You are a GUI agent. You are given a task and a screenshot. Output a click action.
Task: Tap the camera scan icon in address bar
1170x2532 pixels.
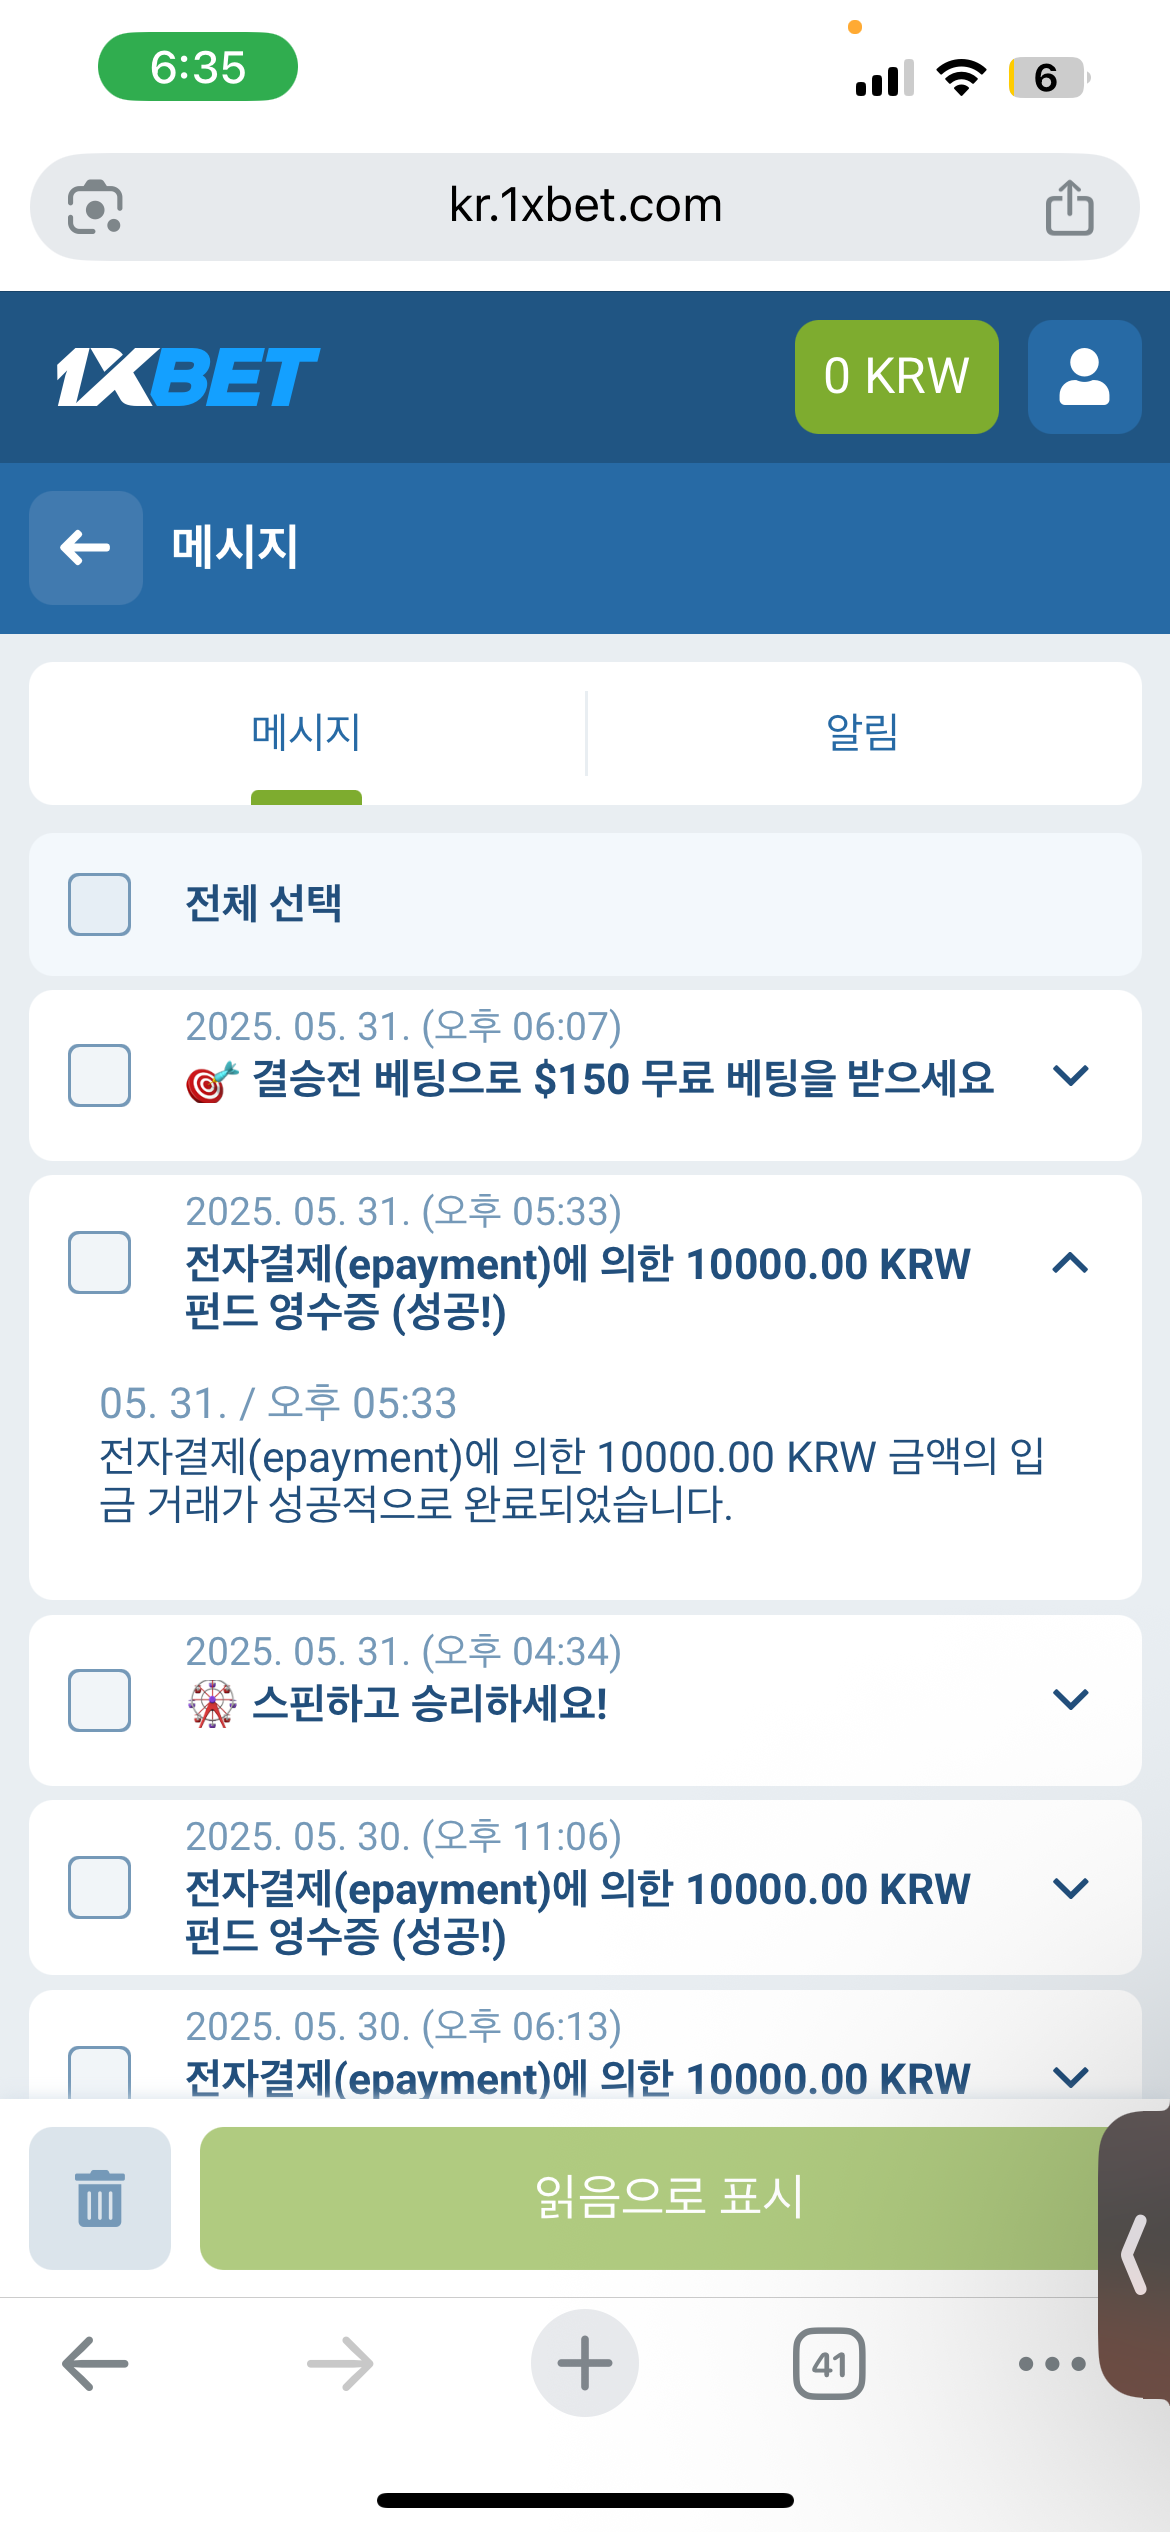[95, 207]
